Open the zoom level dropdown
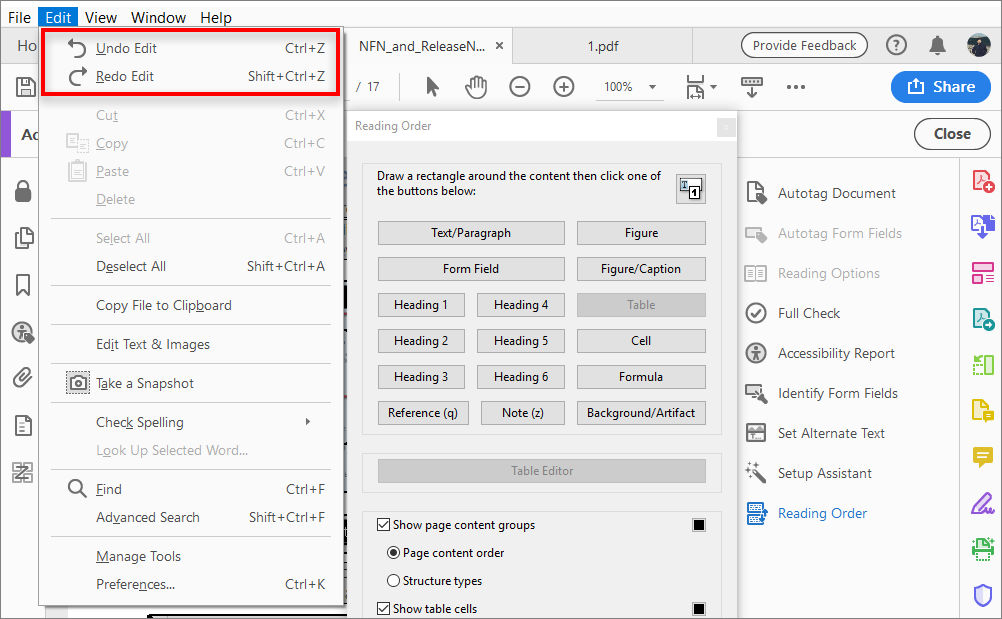The height and width of the screenshot is (619, 1002). (629, 87)
